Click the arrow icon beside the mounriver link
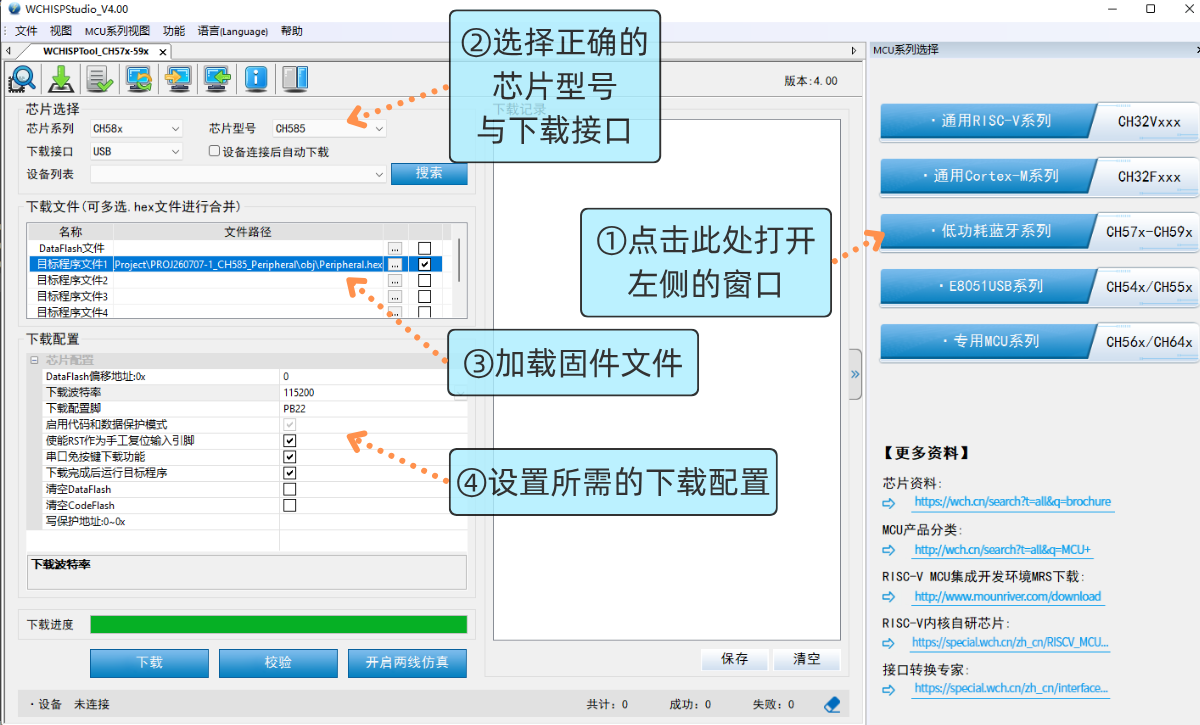 click(x=889, y=597)
